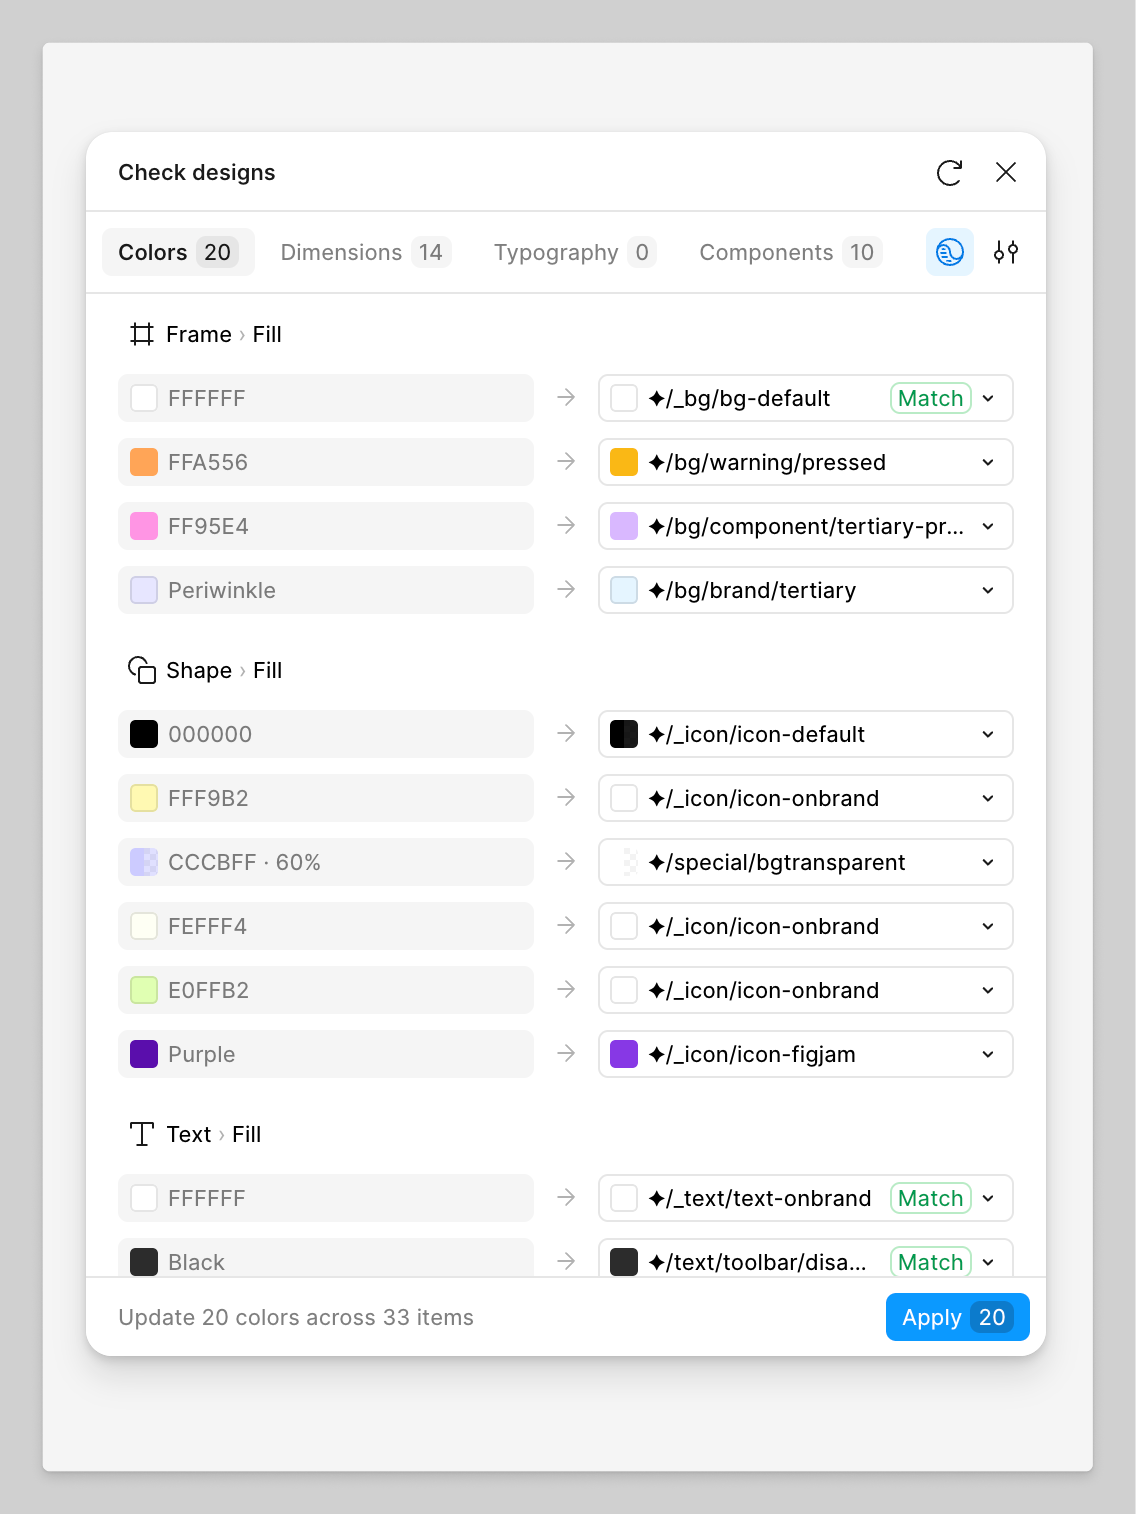The image size is (1136, 1514).
Task: Click the arrow icon next to Periwinkle
Action: 566,590
